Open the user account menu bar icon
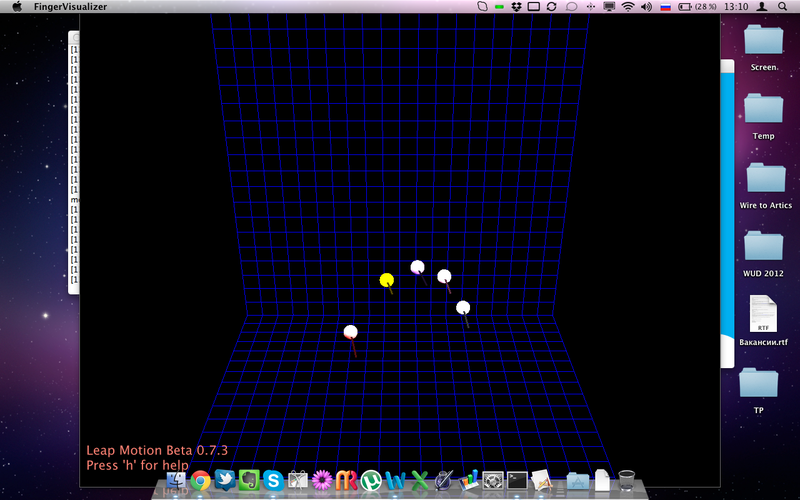Viewport: 800px width, 500px height. coord(762,7)
